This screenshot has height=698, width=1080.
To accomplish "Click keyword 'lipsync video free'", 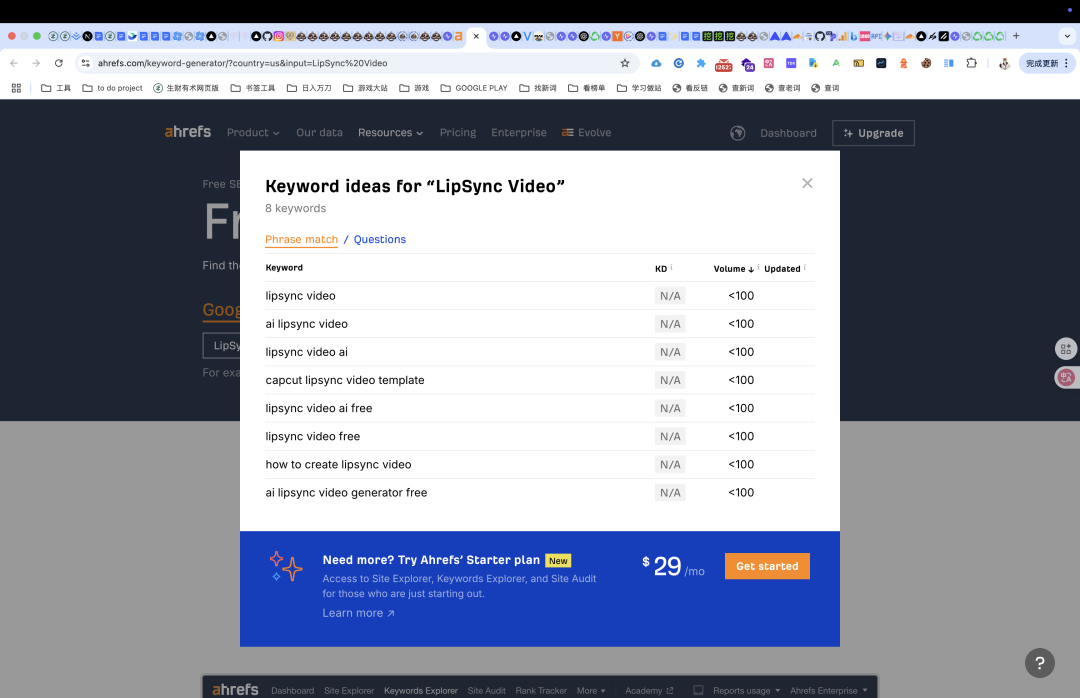I will [x=313, y=437].
